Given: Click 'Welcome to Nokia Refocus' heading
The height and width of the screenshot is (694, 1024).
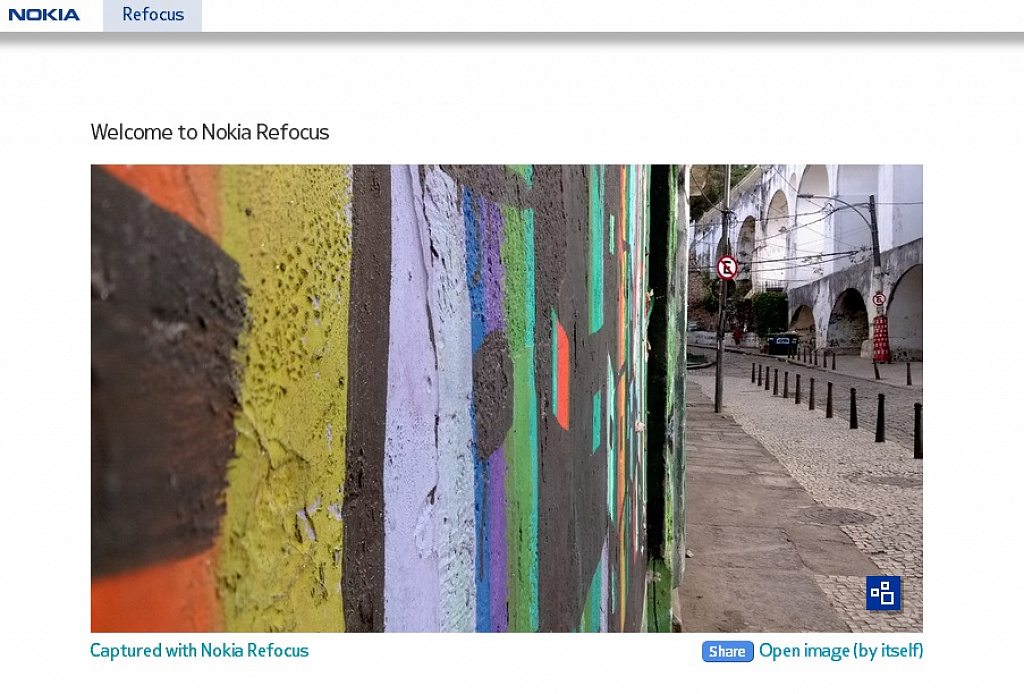Looking at the screenshot, I should tap(210, 132).
